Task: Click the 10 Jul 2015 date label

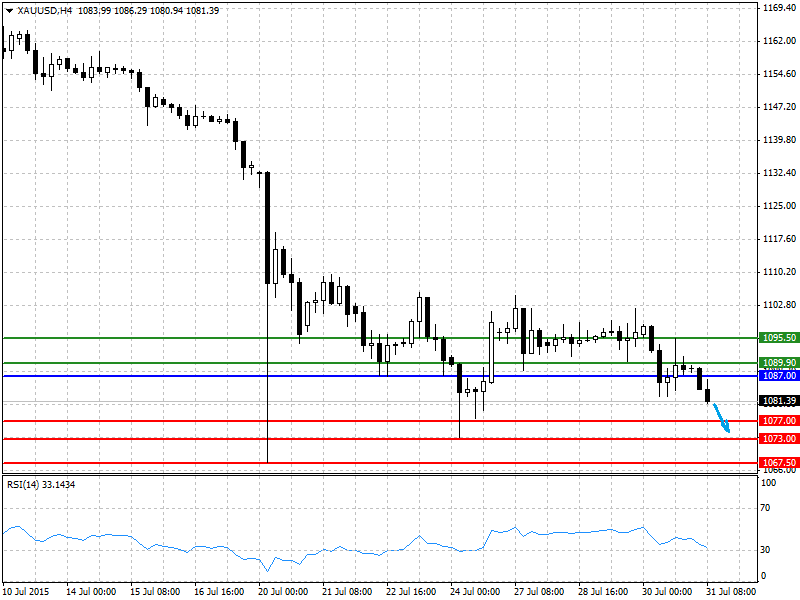Action: (x=26, y=591)
